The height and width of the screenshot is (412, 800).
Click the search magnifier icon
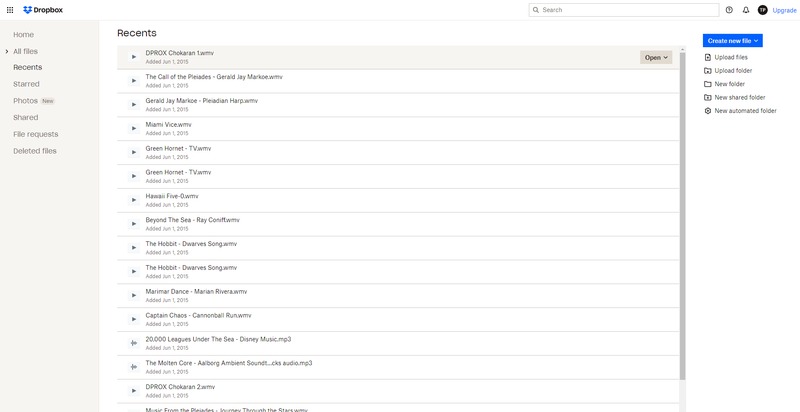[536, 10]
